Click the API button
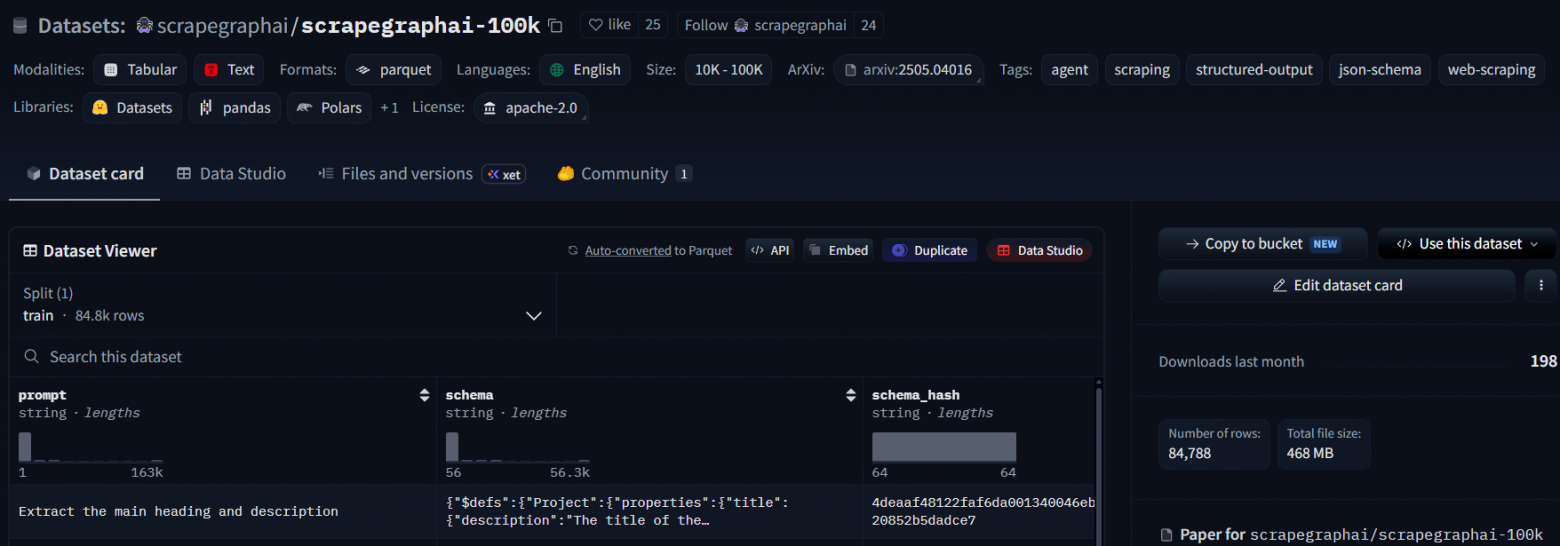1560x546 pixels. [769, 250]
